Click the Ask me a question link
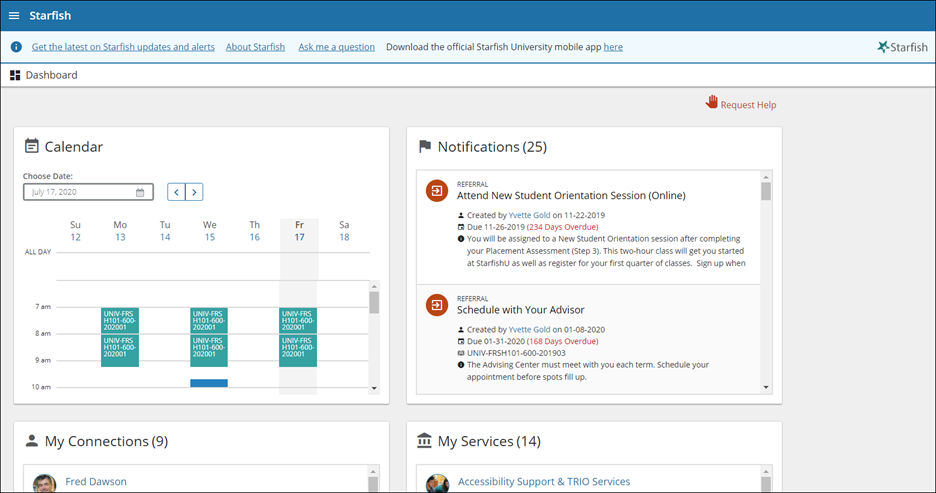This screenshot has height=493, width=936. pyautogui.click(x=337, y=47)
